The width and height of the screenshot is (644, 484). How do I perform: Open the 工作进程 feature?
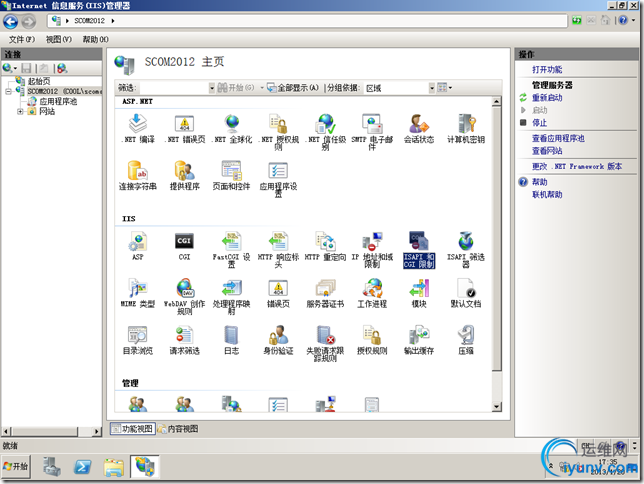click(372, 293)
